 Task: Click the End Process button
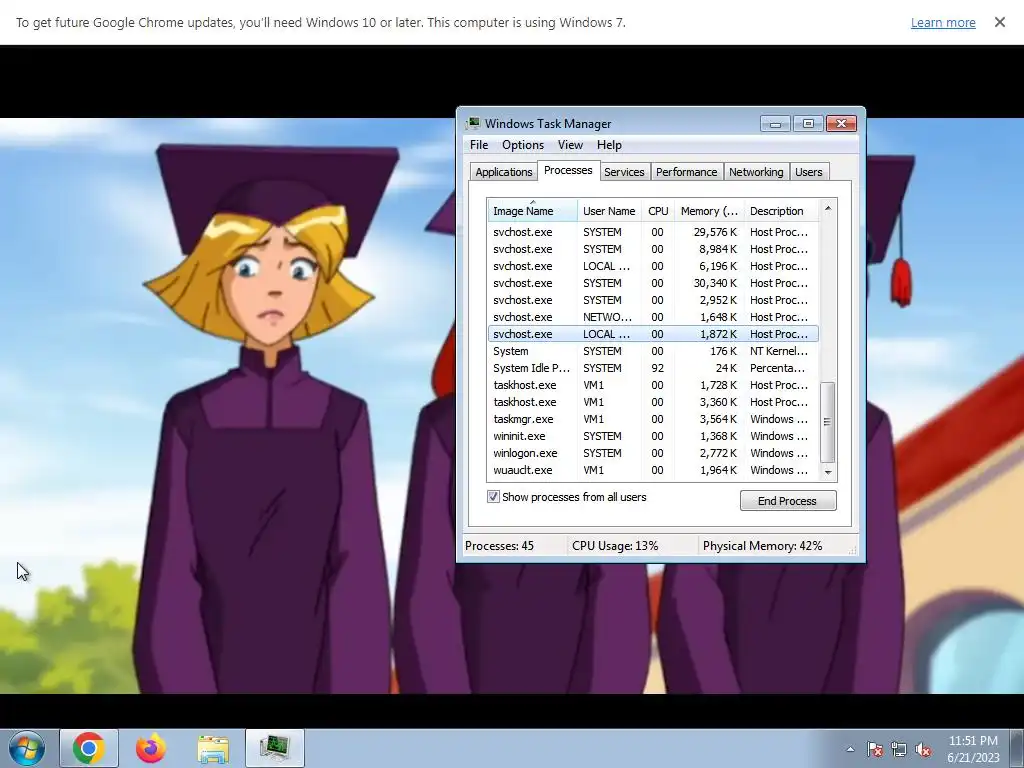(788, 501)
